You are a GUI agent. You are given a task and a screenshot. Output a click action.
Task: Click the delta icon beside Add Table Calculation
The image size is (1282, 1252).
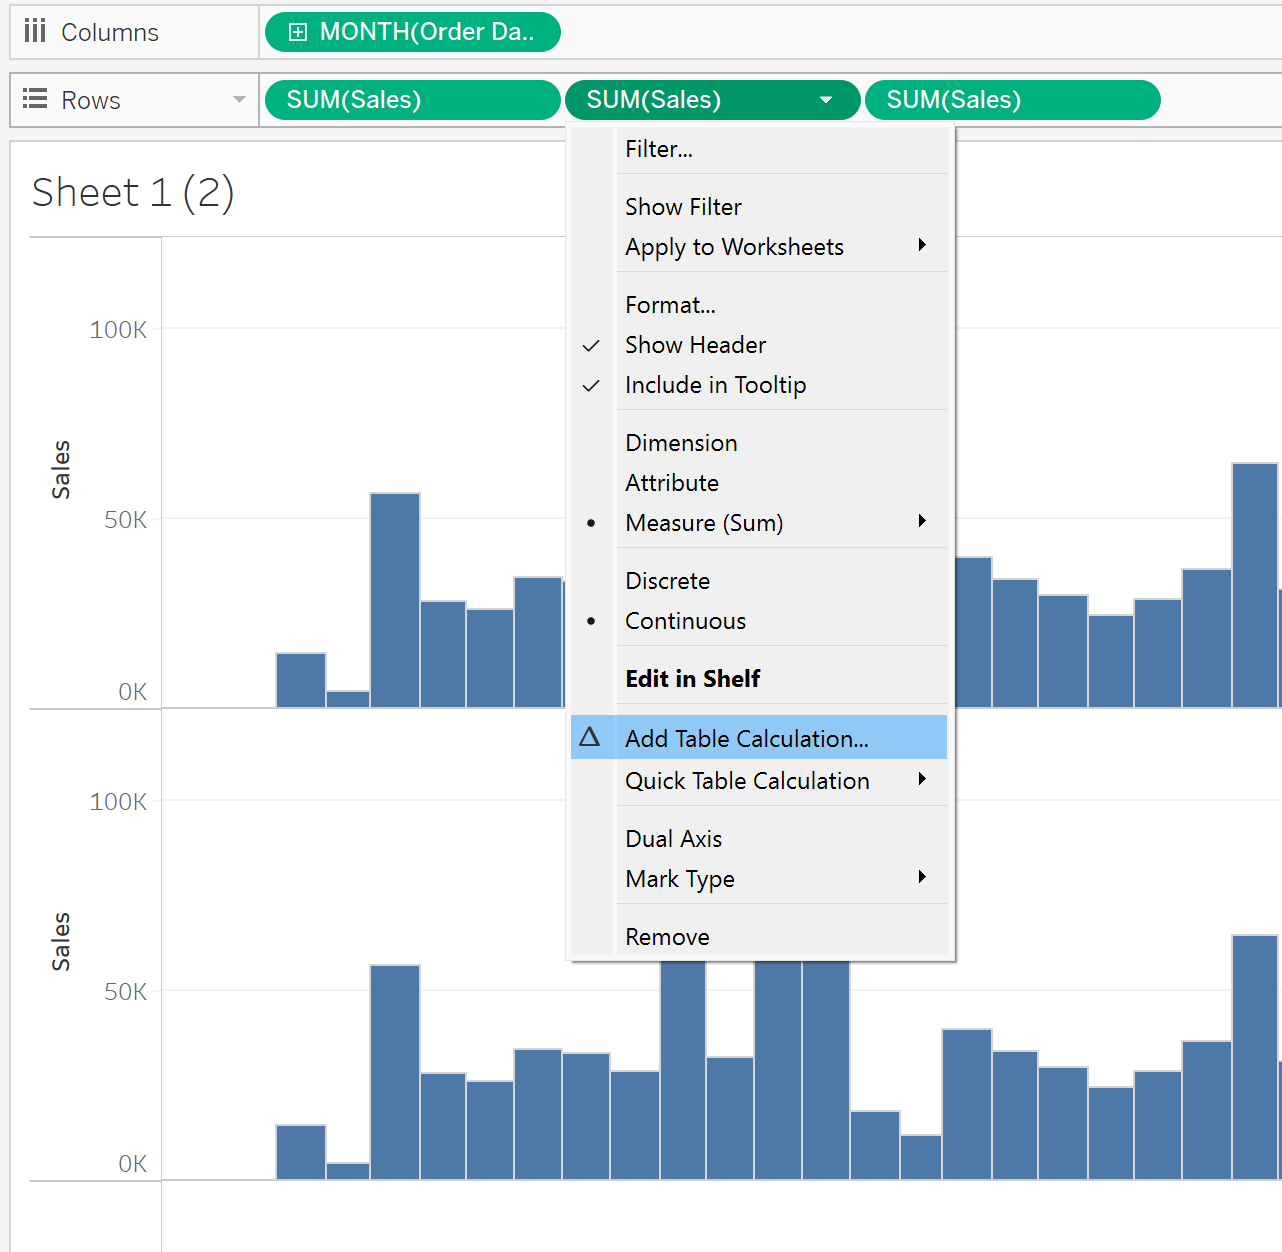click(590, 738)
